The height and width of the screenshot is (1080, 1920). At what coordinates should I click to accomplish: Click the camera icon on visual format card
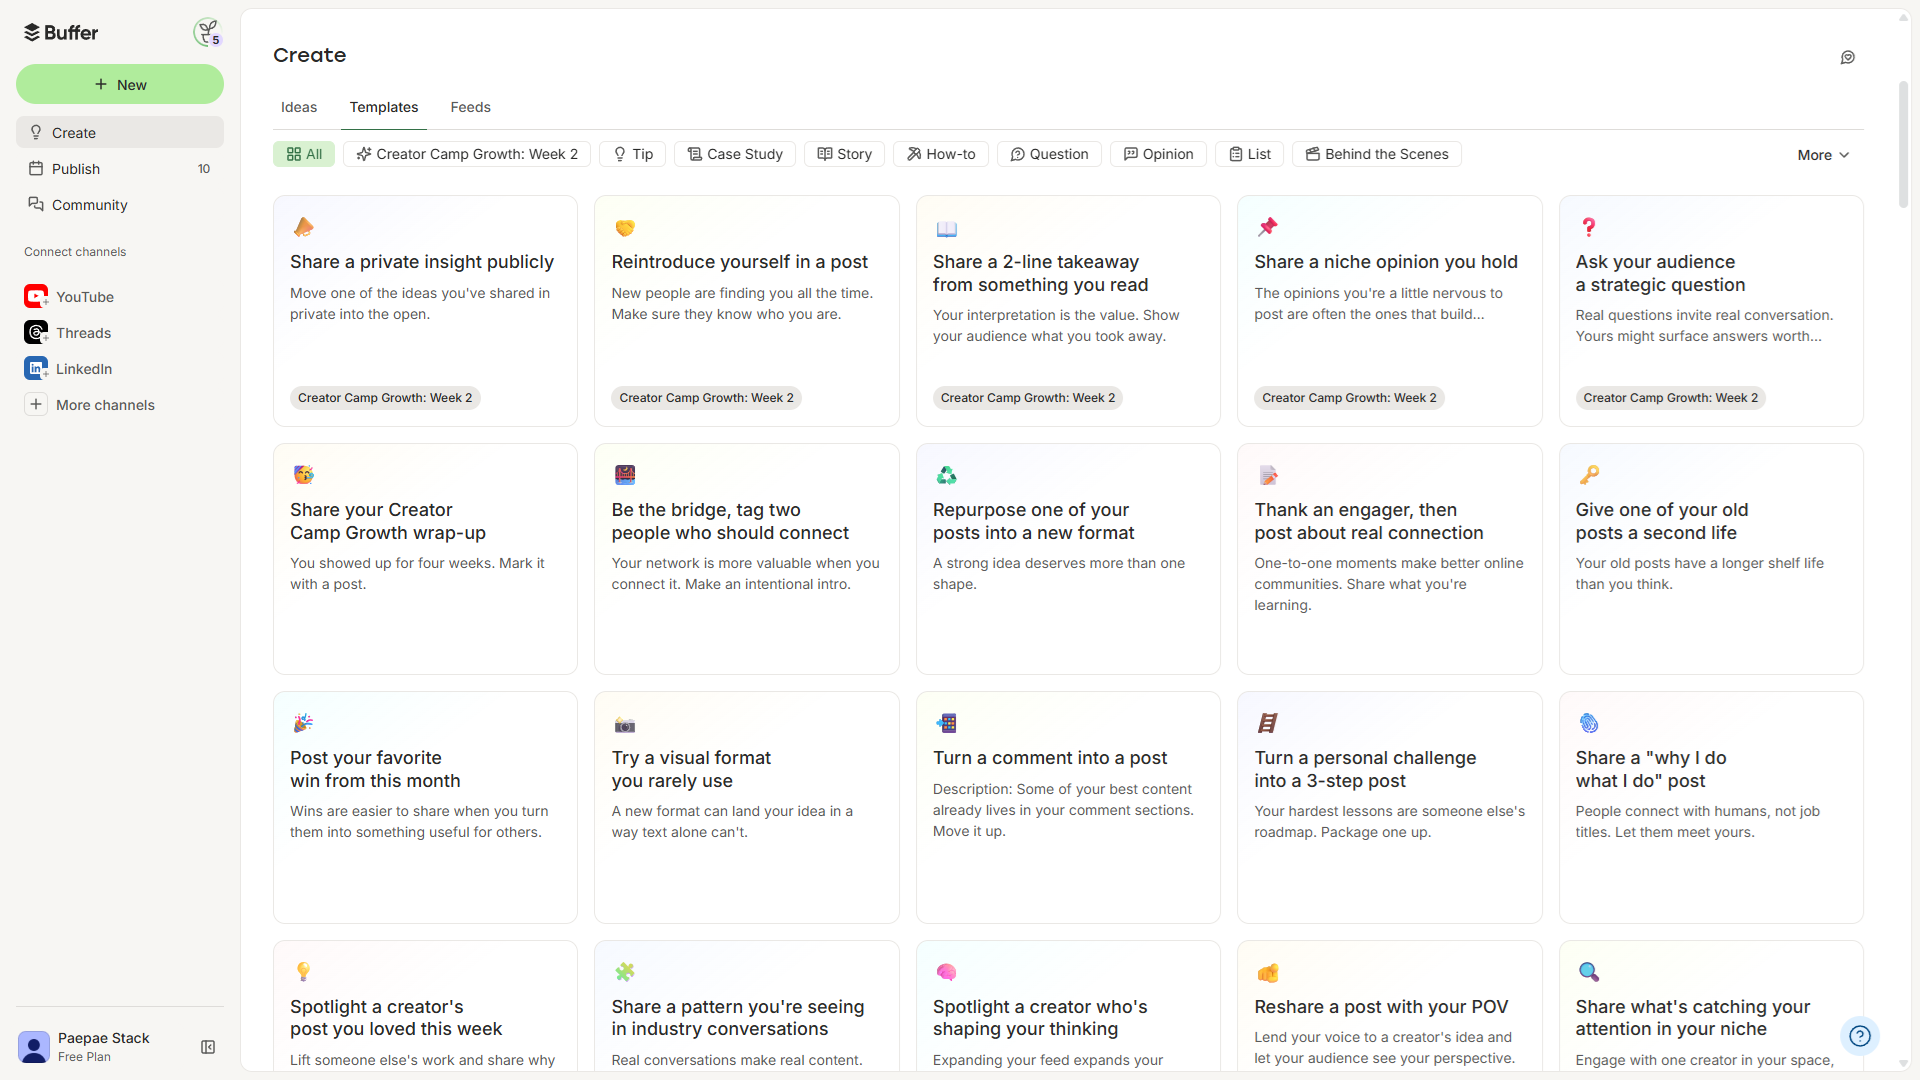(625, 724)
